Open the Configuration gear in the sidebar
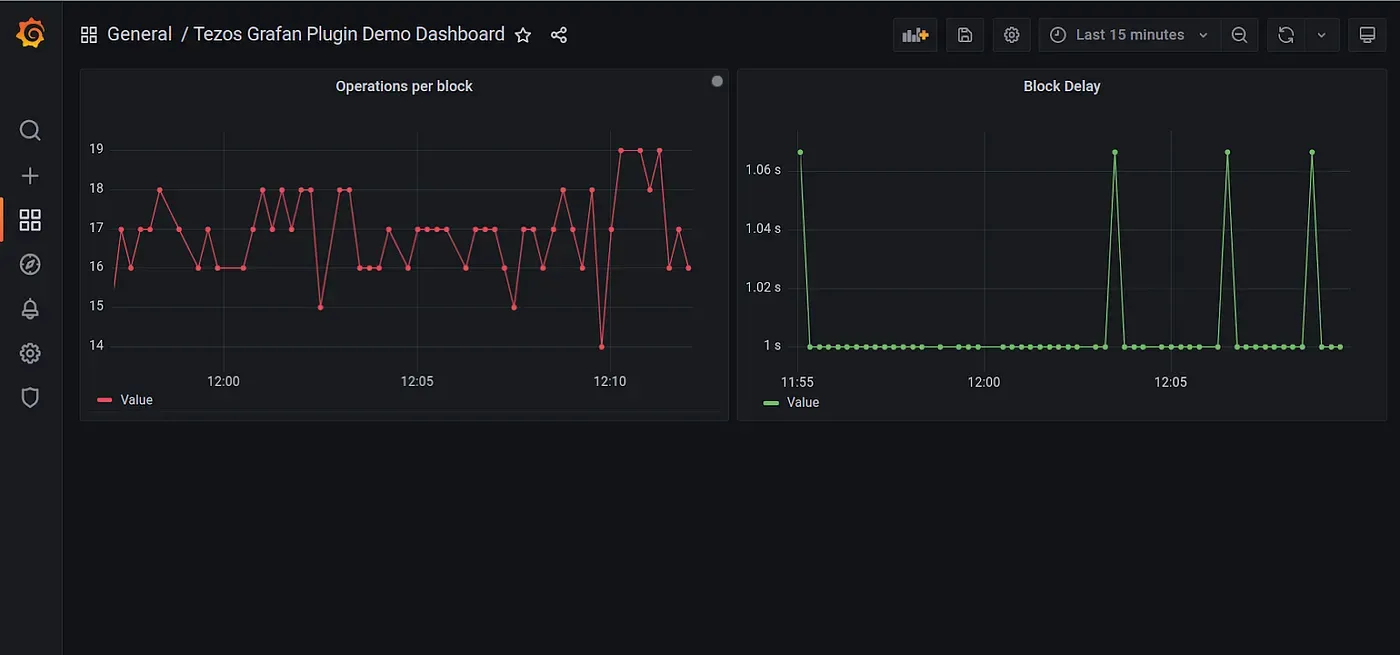The image size is (1400, 655). click(x=30, y=353)
